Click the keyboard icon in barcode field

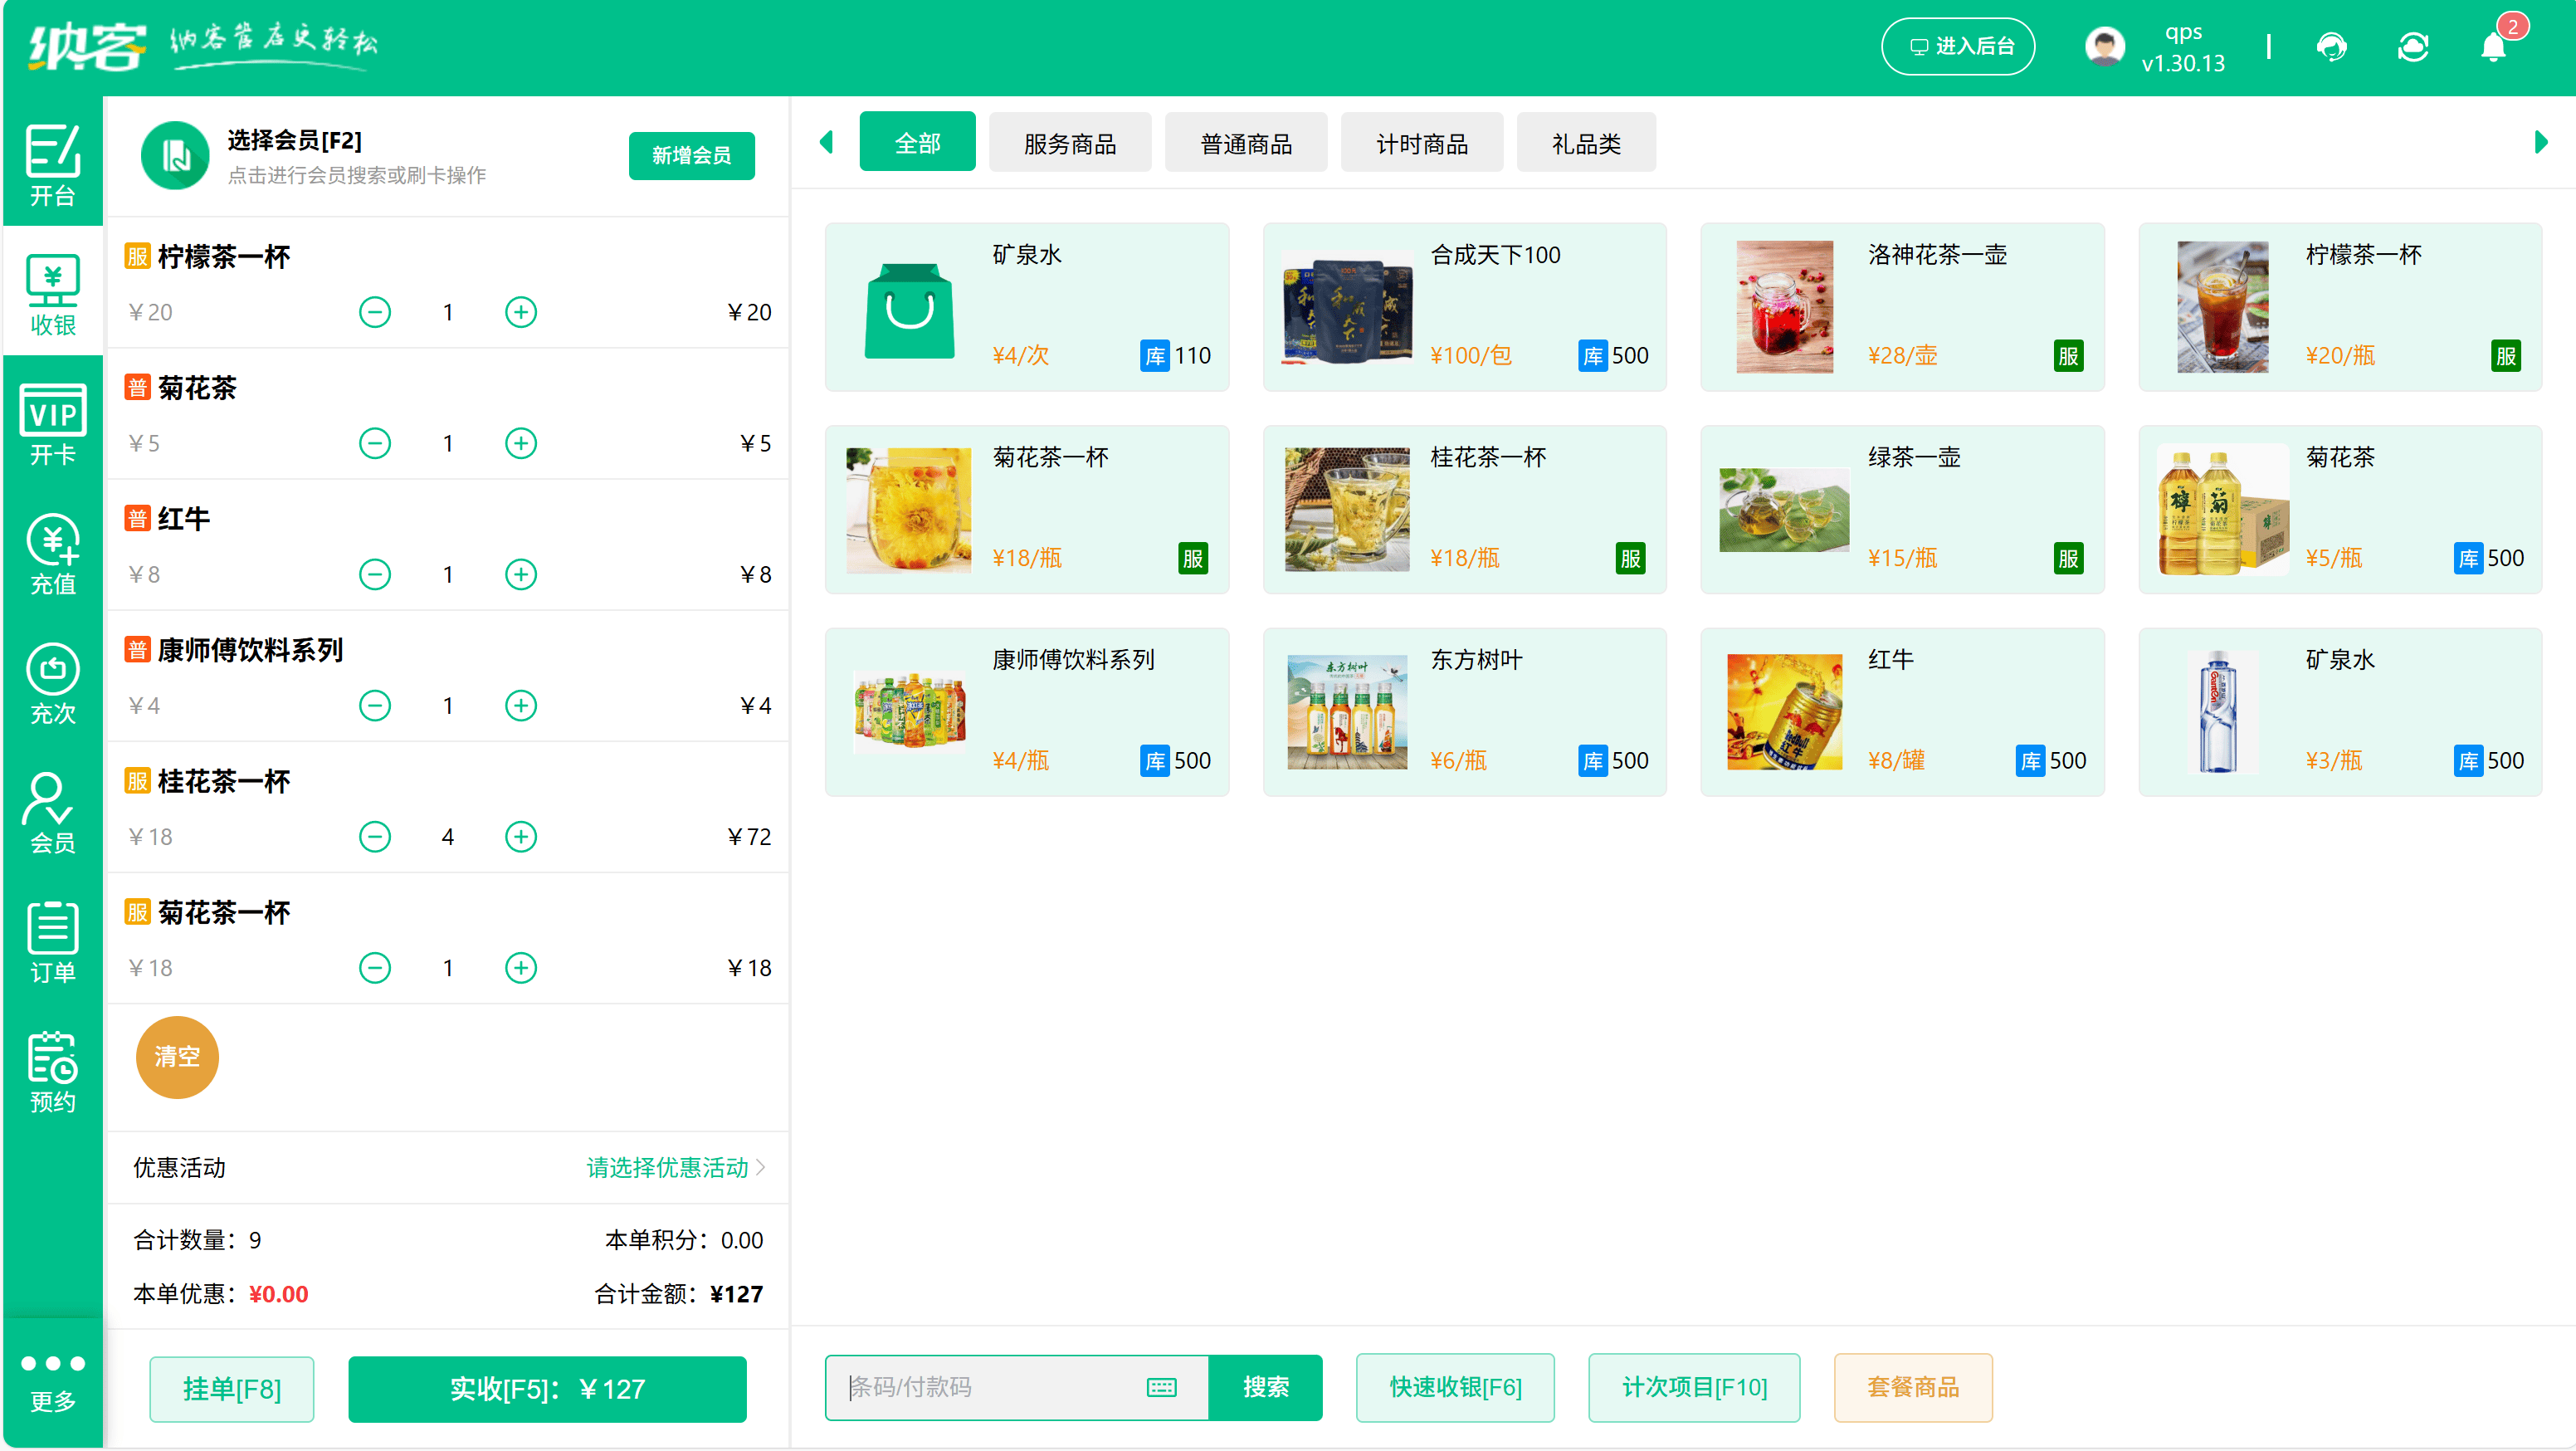point(1162,1388)
